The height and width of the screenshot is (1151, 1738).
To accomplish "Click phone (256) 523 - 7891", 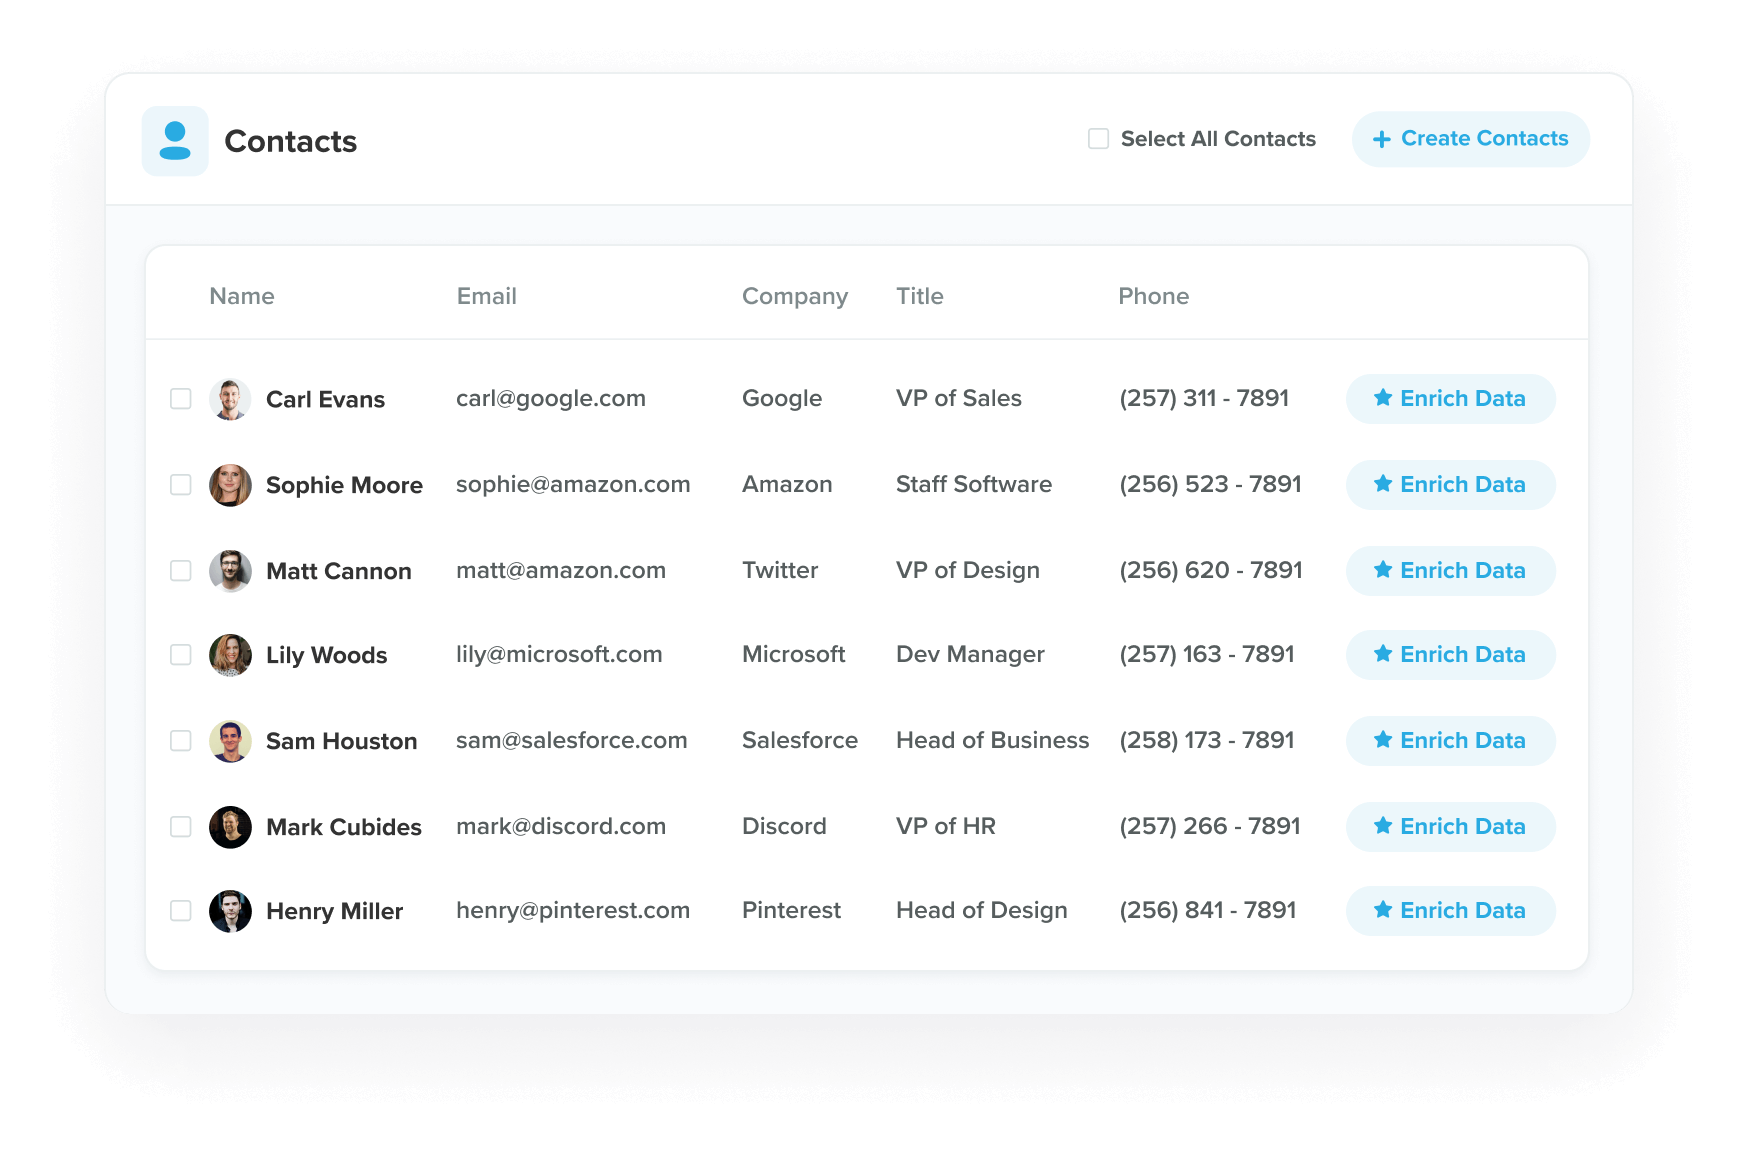I will (x=1211, y=484).
